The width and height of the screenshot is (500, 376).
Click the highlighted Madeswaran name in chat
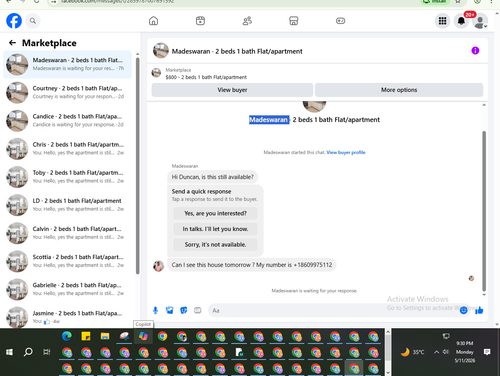click(269, 120)
